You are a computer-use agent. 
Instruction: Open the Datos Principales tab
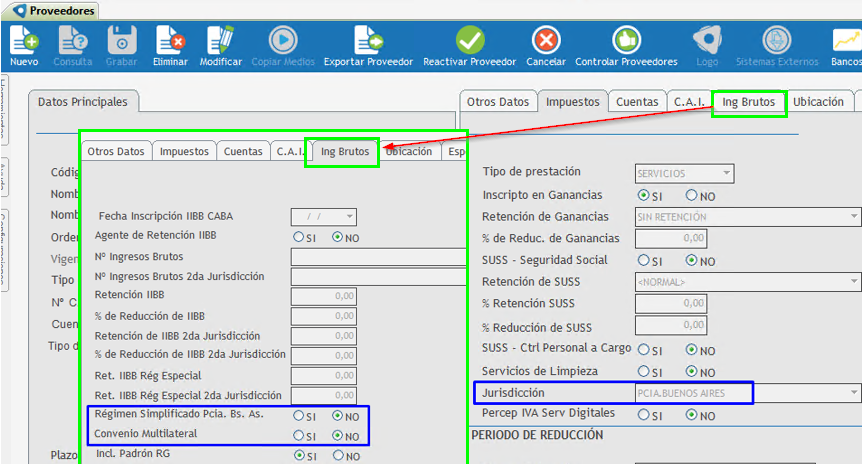[x=83, y=102]
